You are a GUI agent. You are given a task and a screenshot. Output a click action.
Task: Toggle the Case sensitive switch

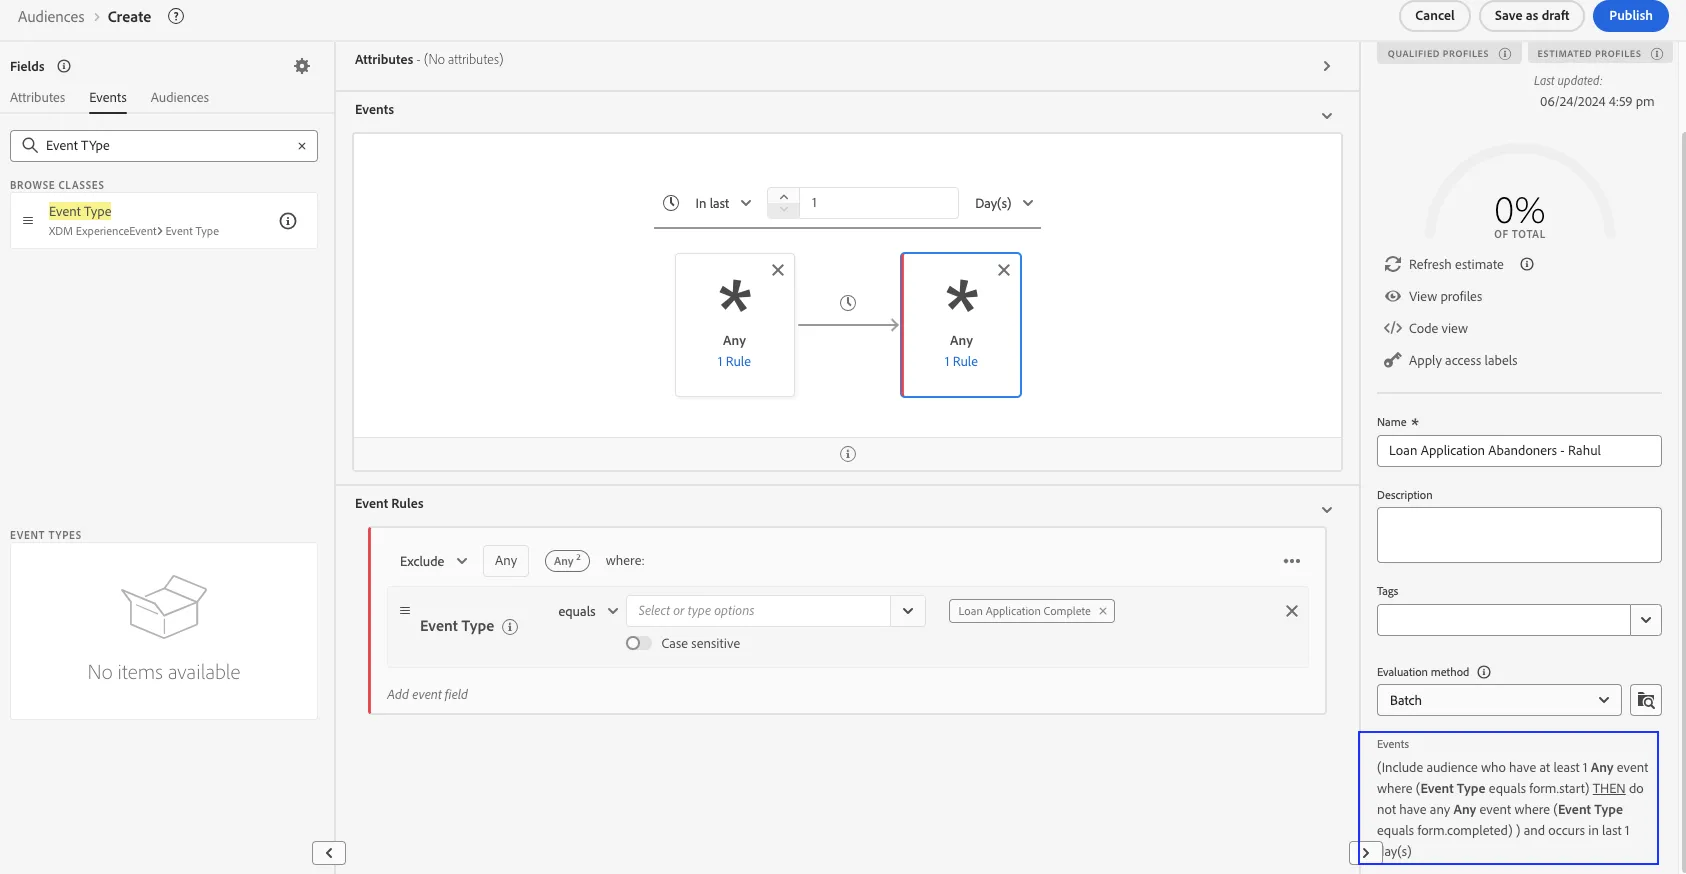pos(638,643)
